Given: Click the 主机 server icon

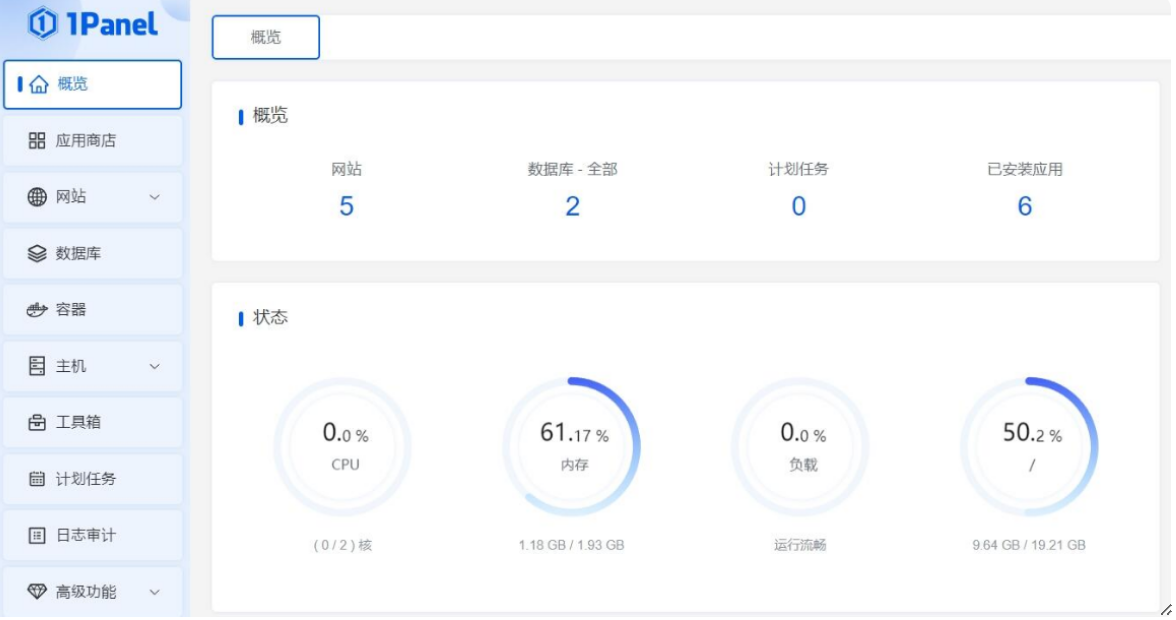Looking at the screenshot, I should tap(37, 367).
